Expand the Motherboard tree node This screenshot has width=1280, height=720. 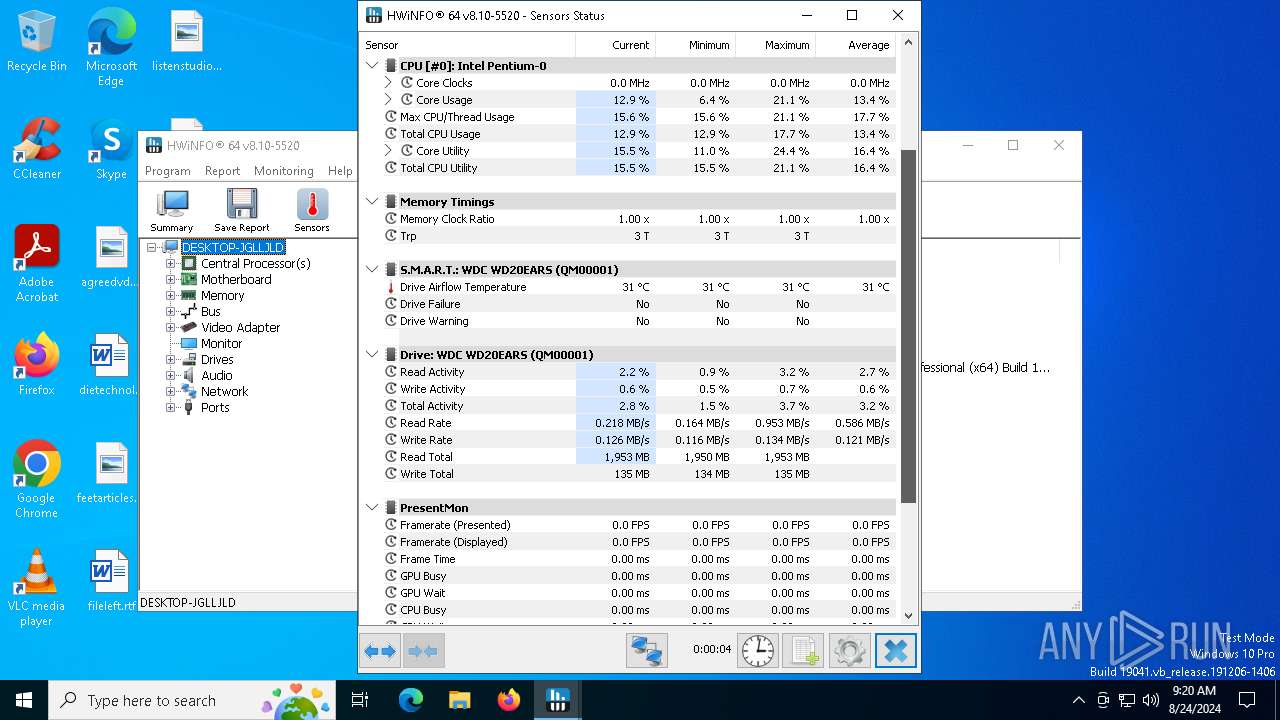[170, 280]
